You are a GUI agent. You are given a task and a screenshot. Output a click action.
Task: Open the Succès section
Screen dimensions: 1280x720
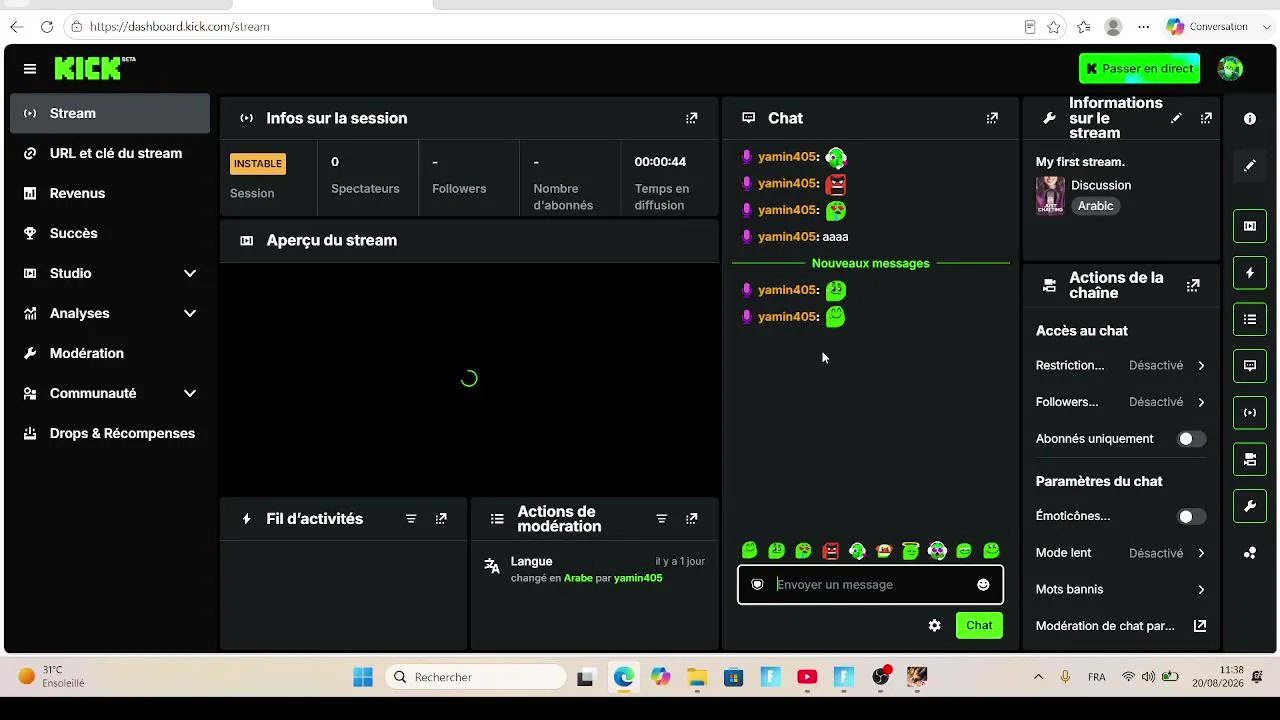pyautogui.click(x=110, y=234)
